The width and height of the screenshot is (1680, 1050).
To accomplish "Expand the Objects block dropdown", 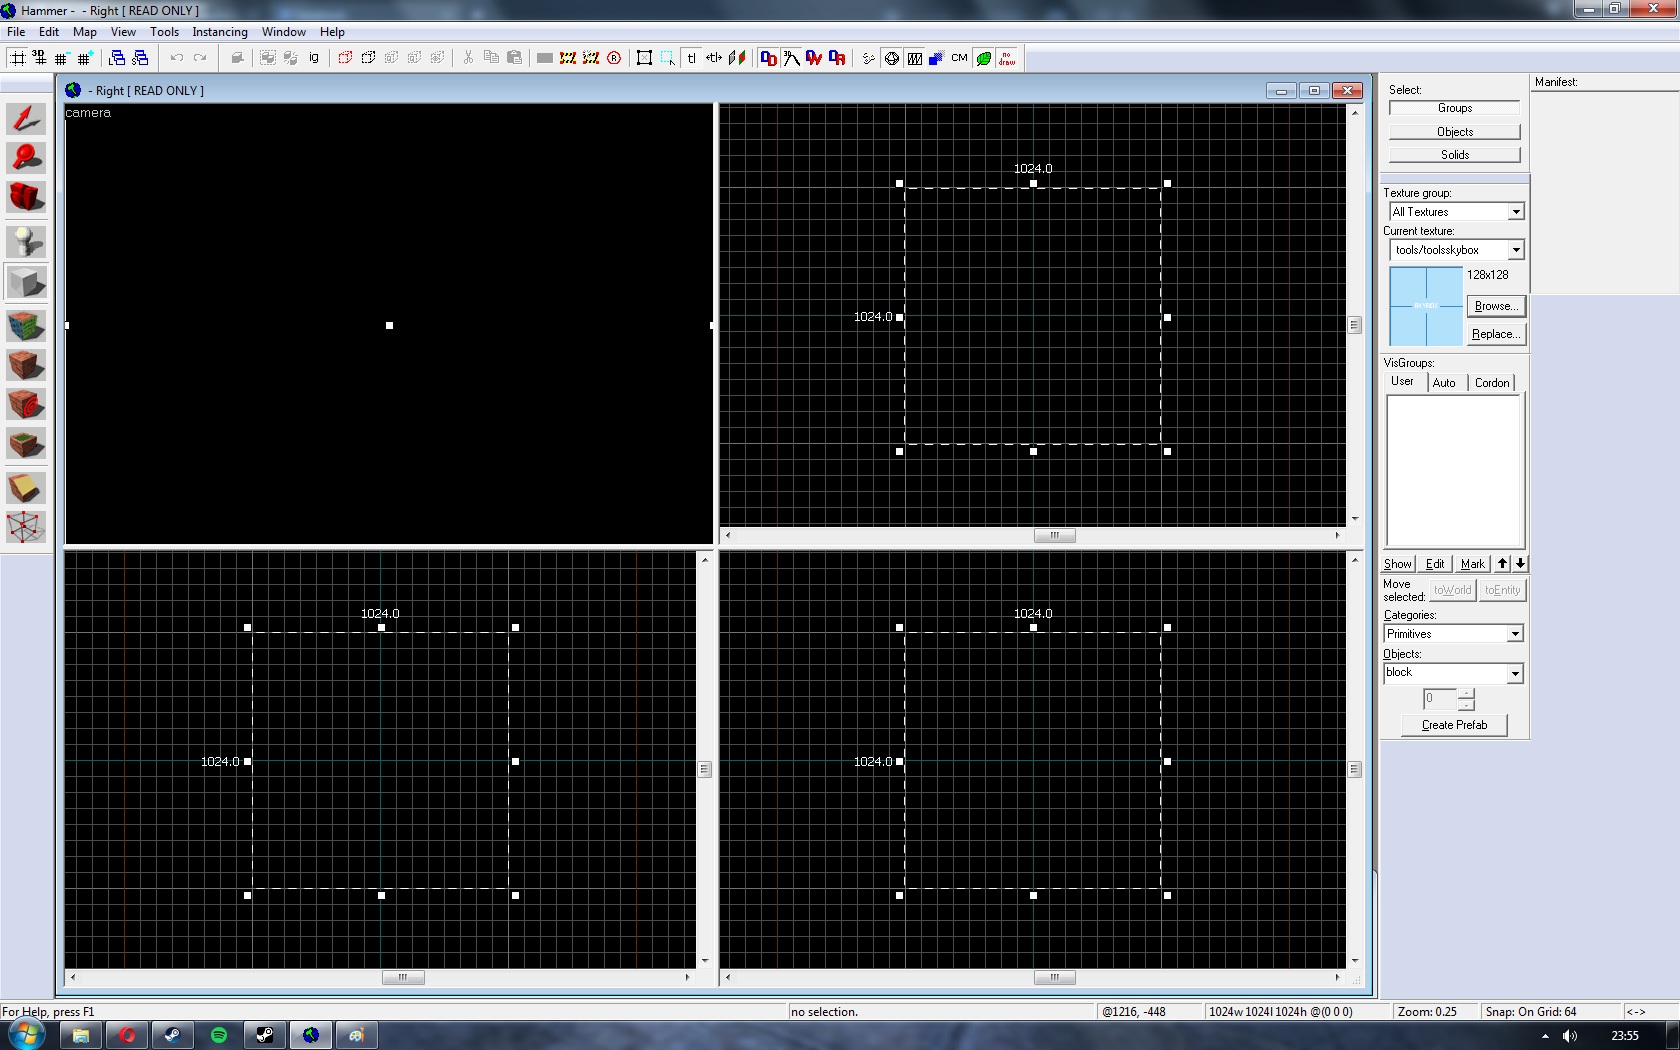I will tap(1515, 674).
